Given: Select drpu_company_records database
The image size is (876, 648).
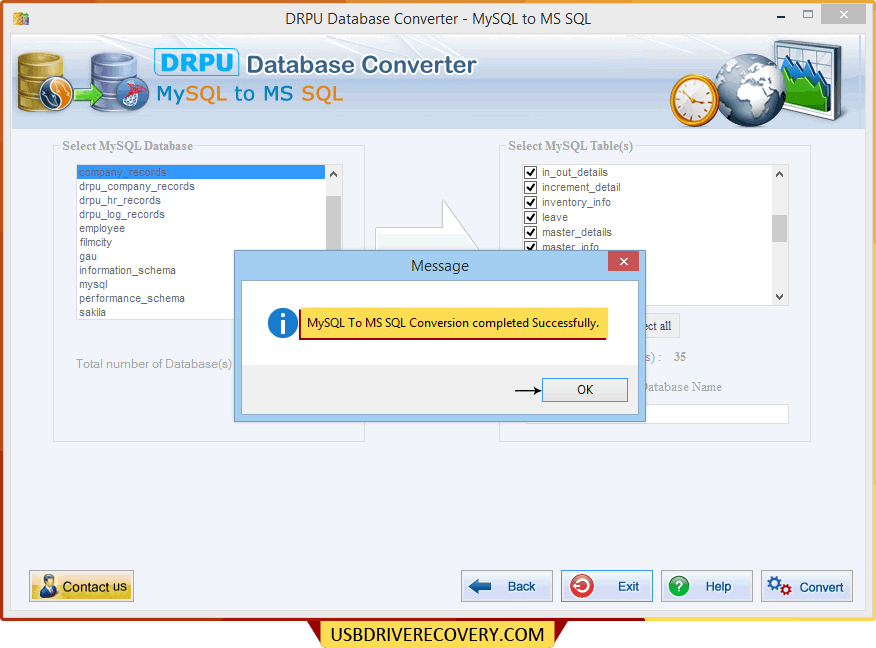Looking at the screenshot, I should click(x=201, y=186).
